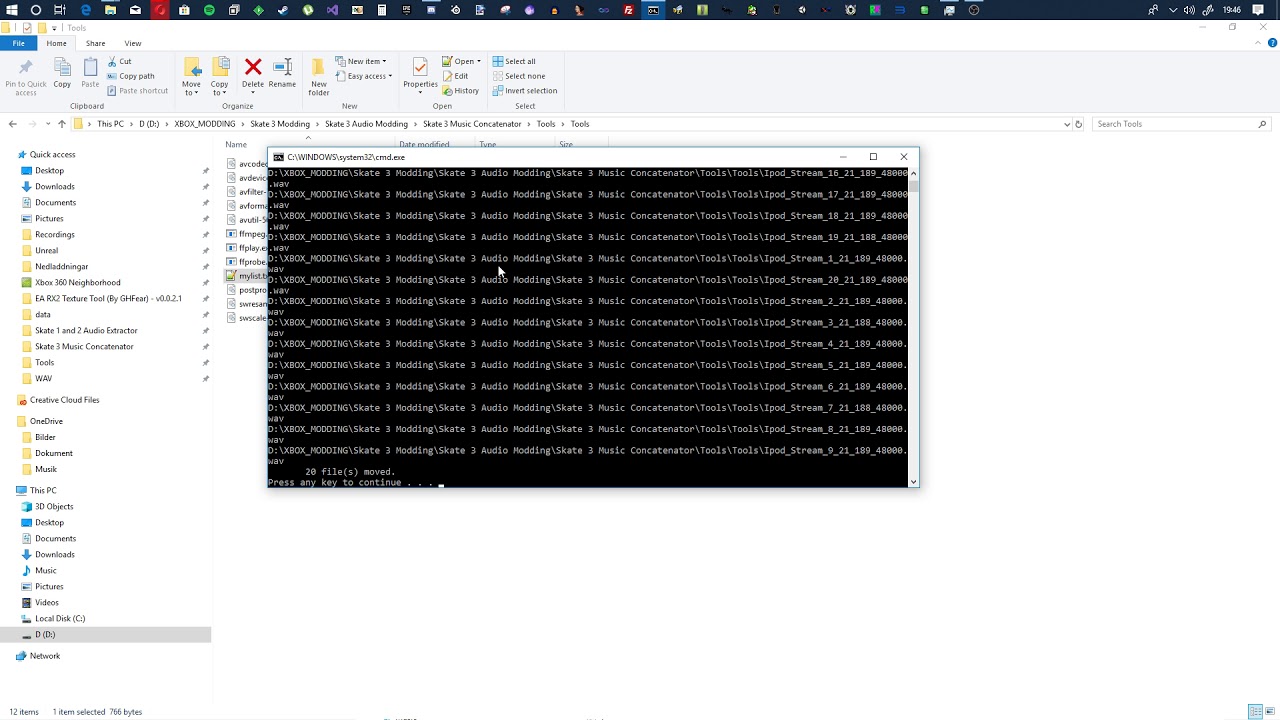The height and width of the screenshot is (720, 1280).
Task: Open Microsoft Edge from the taskbar
Action: 85,10
